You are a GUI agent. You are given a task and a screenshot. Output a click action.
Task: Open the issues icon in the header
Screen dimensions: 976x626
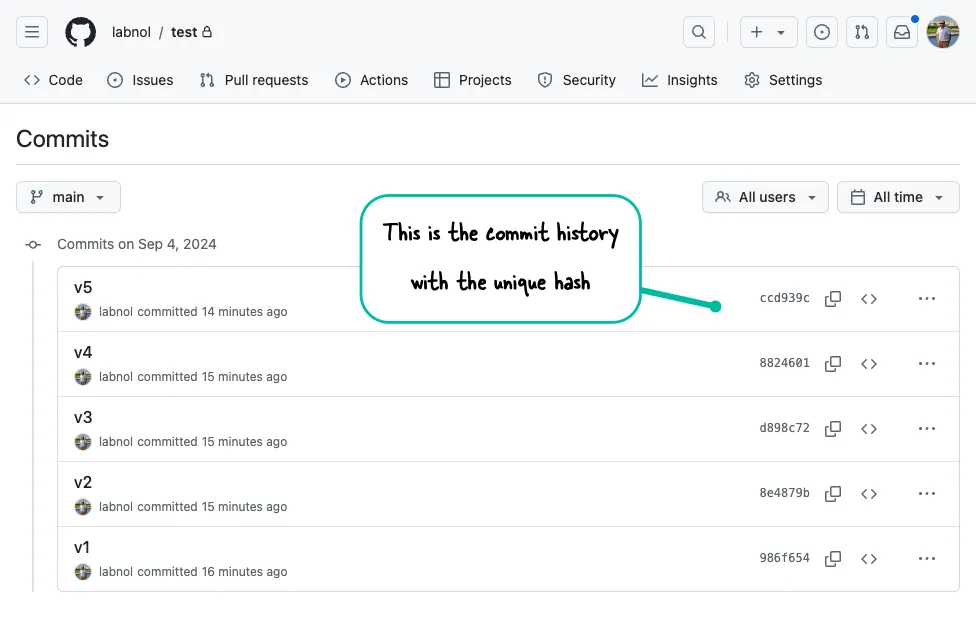tap(822, 31)
